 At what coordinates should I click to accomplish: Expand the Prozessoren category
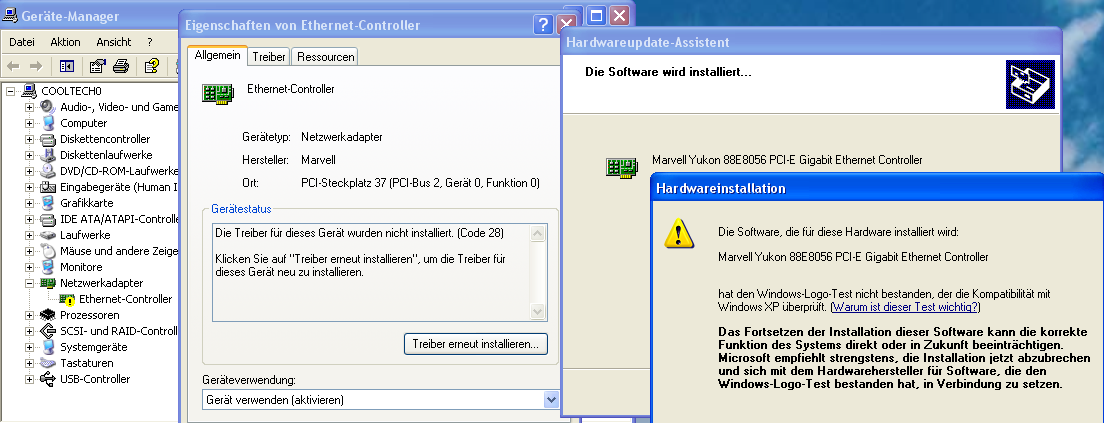pyautogui.click(x=29, y=315)
